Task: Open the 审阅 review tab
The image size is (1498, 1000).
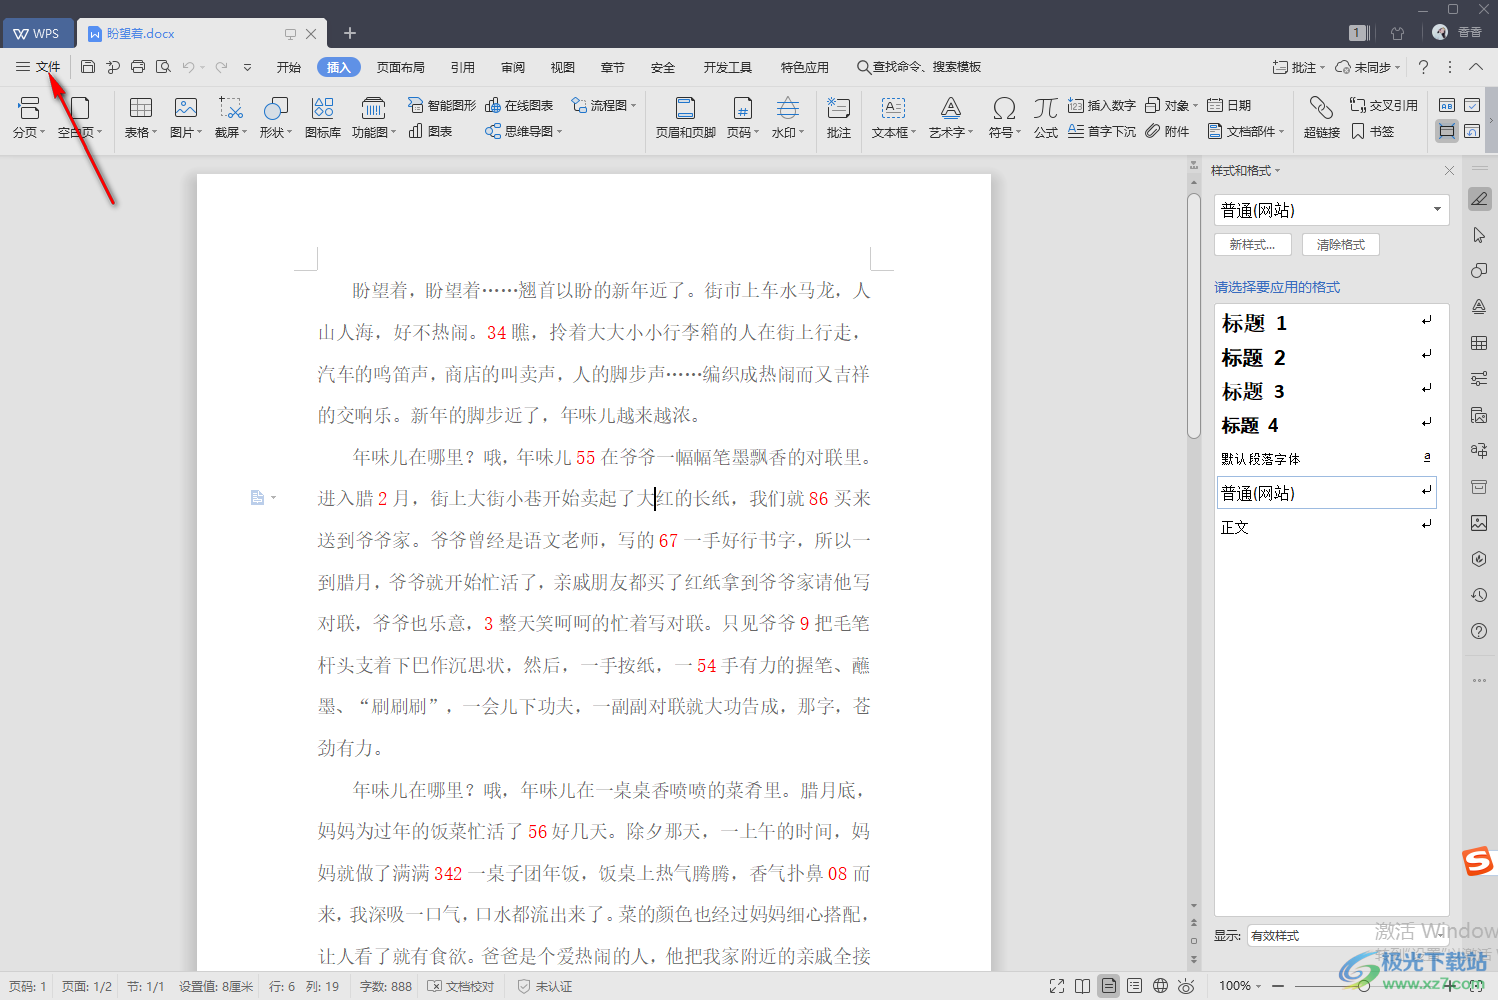Action: pyautogui.click(x=513, y=67)
